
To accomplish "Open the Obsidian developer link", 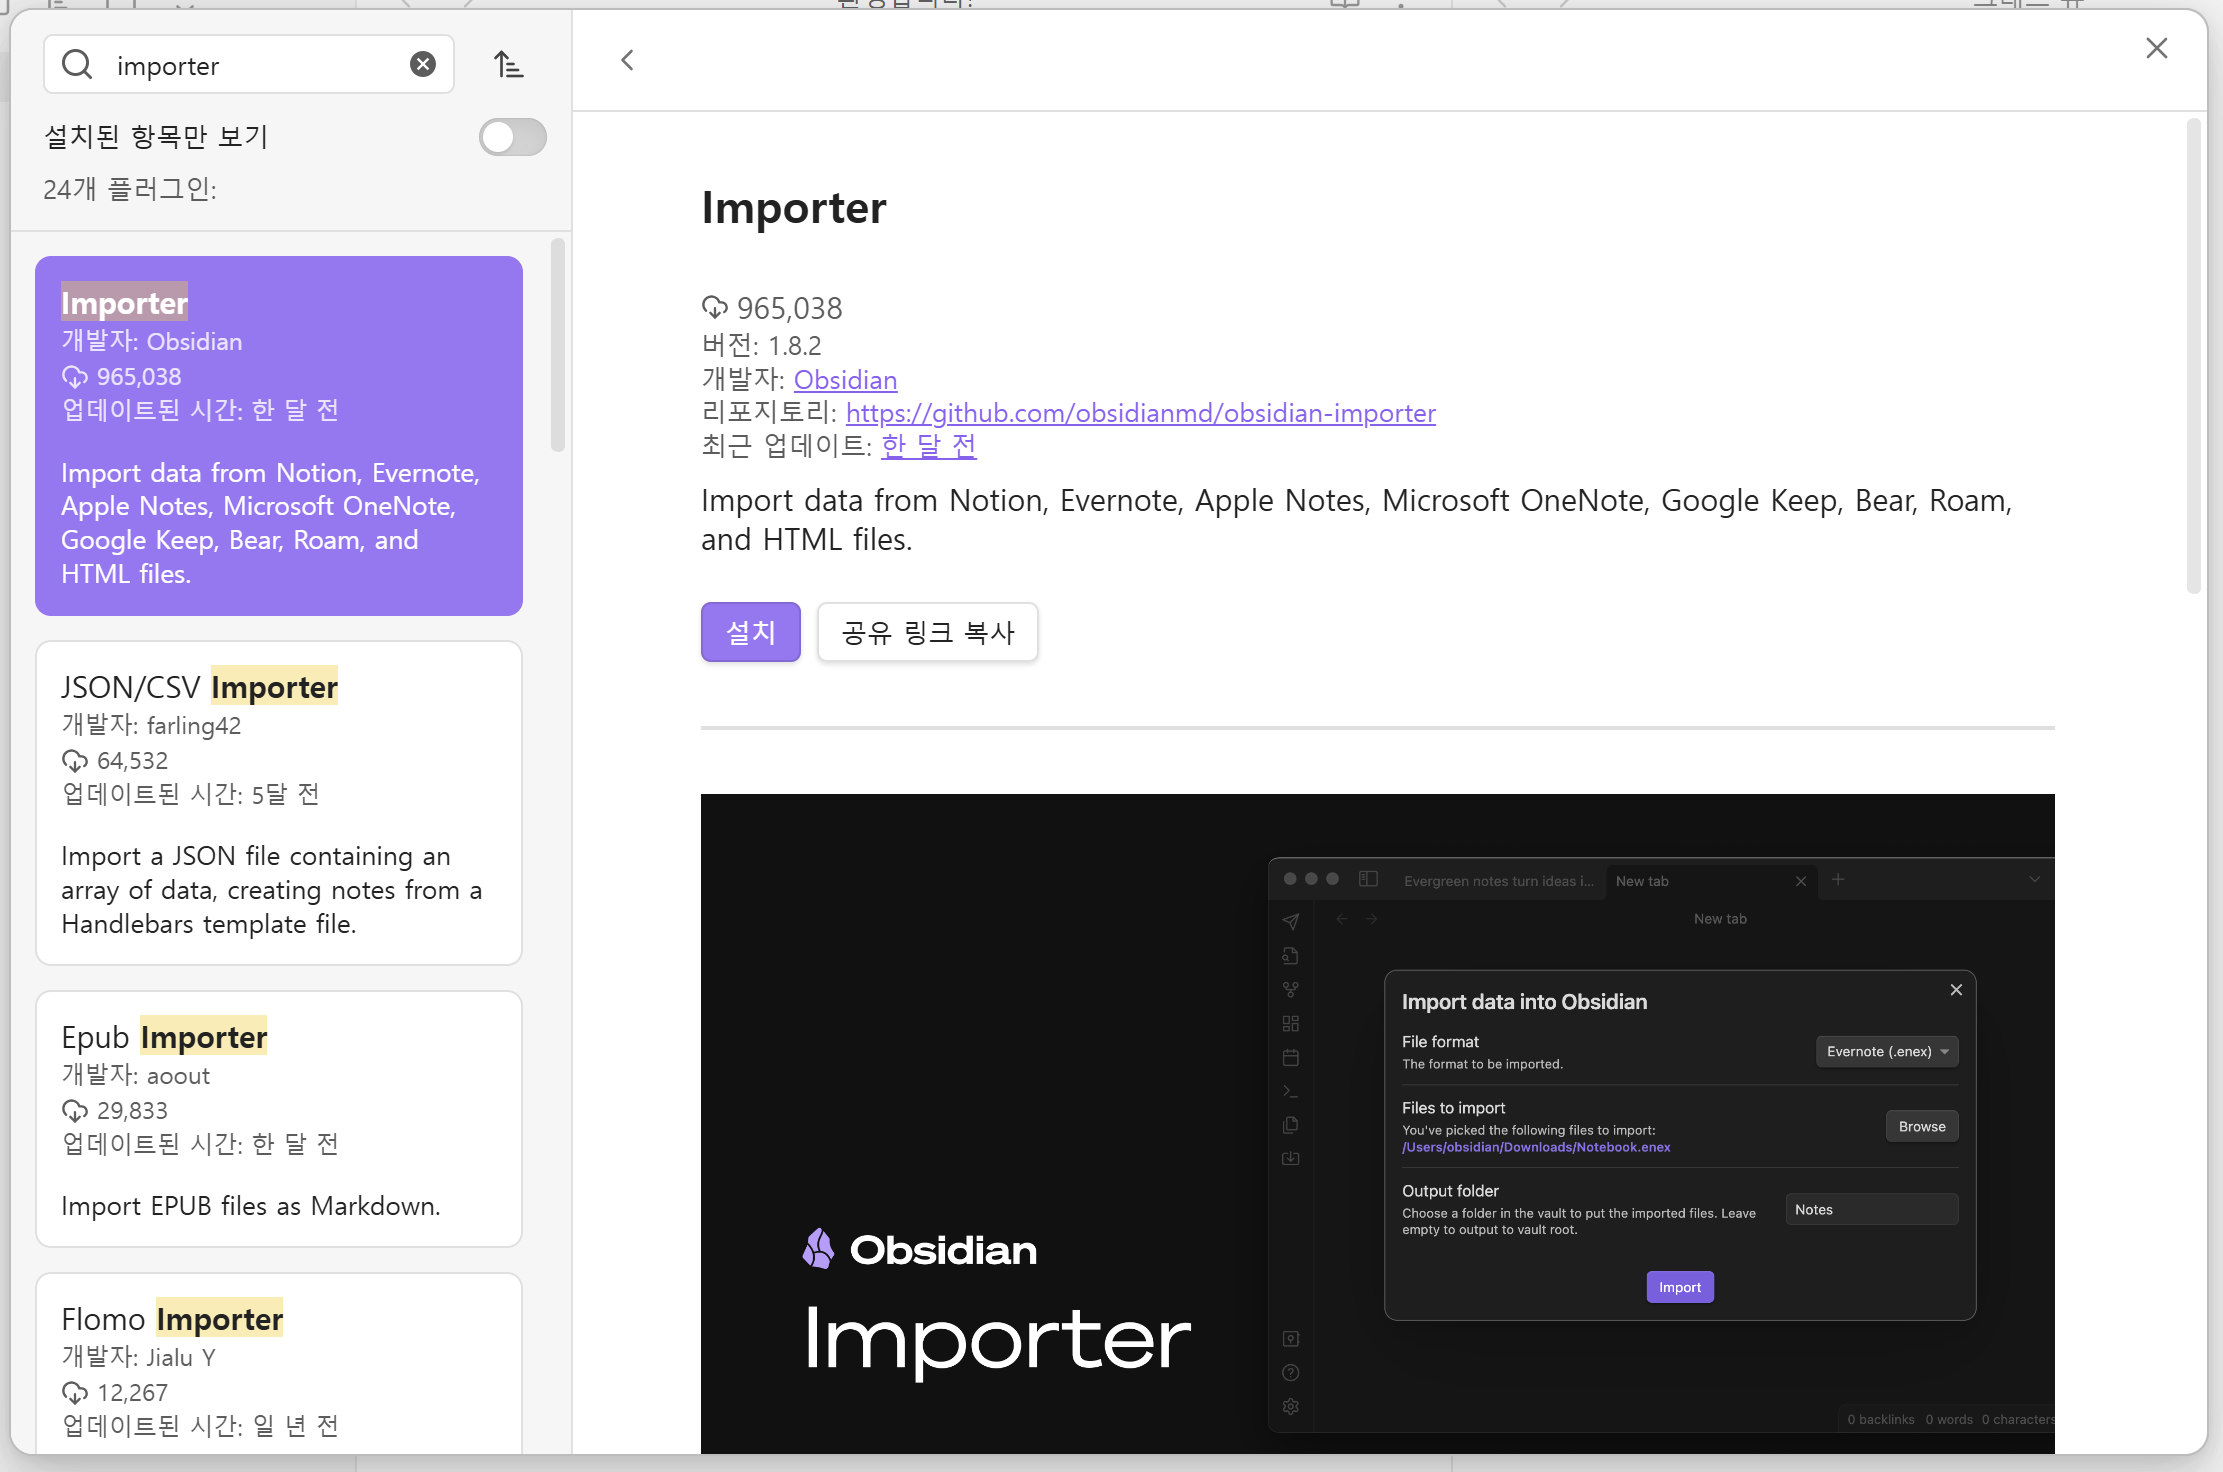I will (x=845, y=380).
